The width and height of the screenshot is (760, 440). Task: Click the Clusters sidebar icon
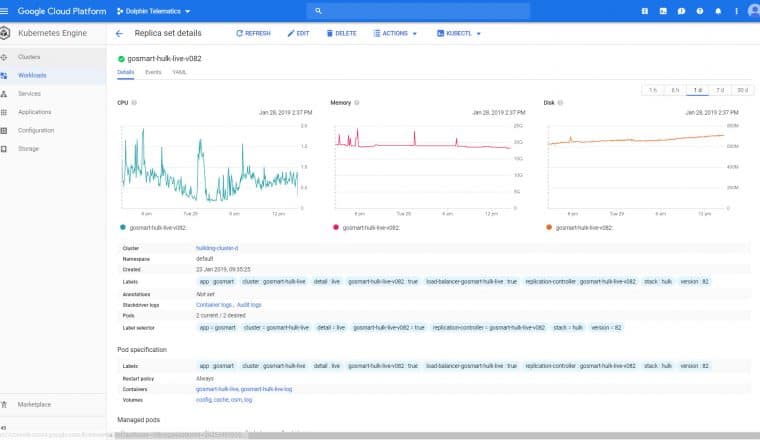click(x=4, y=57)
